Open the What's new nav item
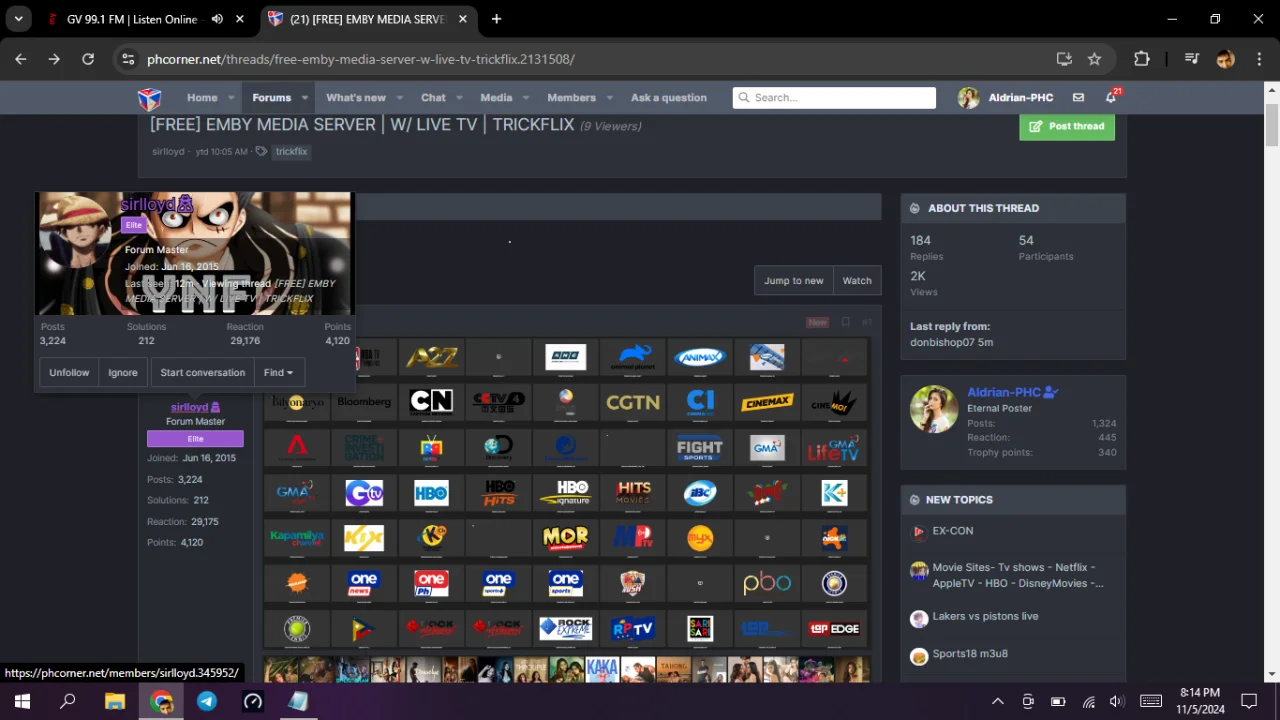Viewport: 1280px width, 720px height. [x=356, y=98]
